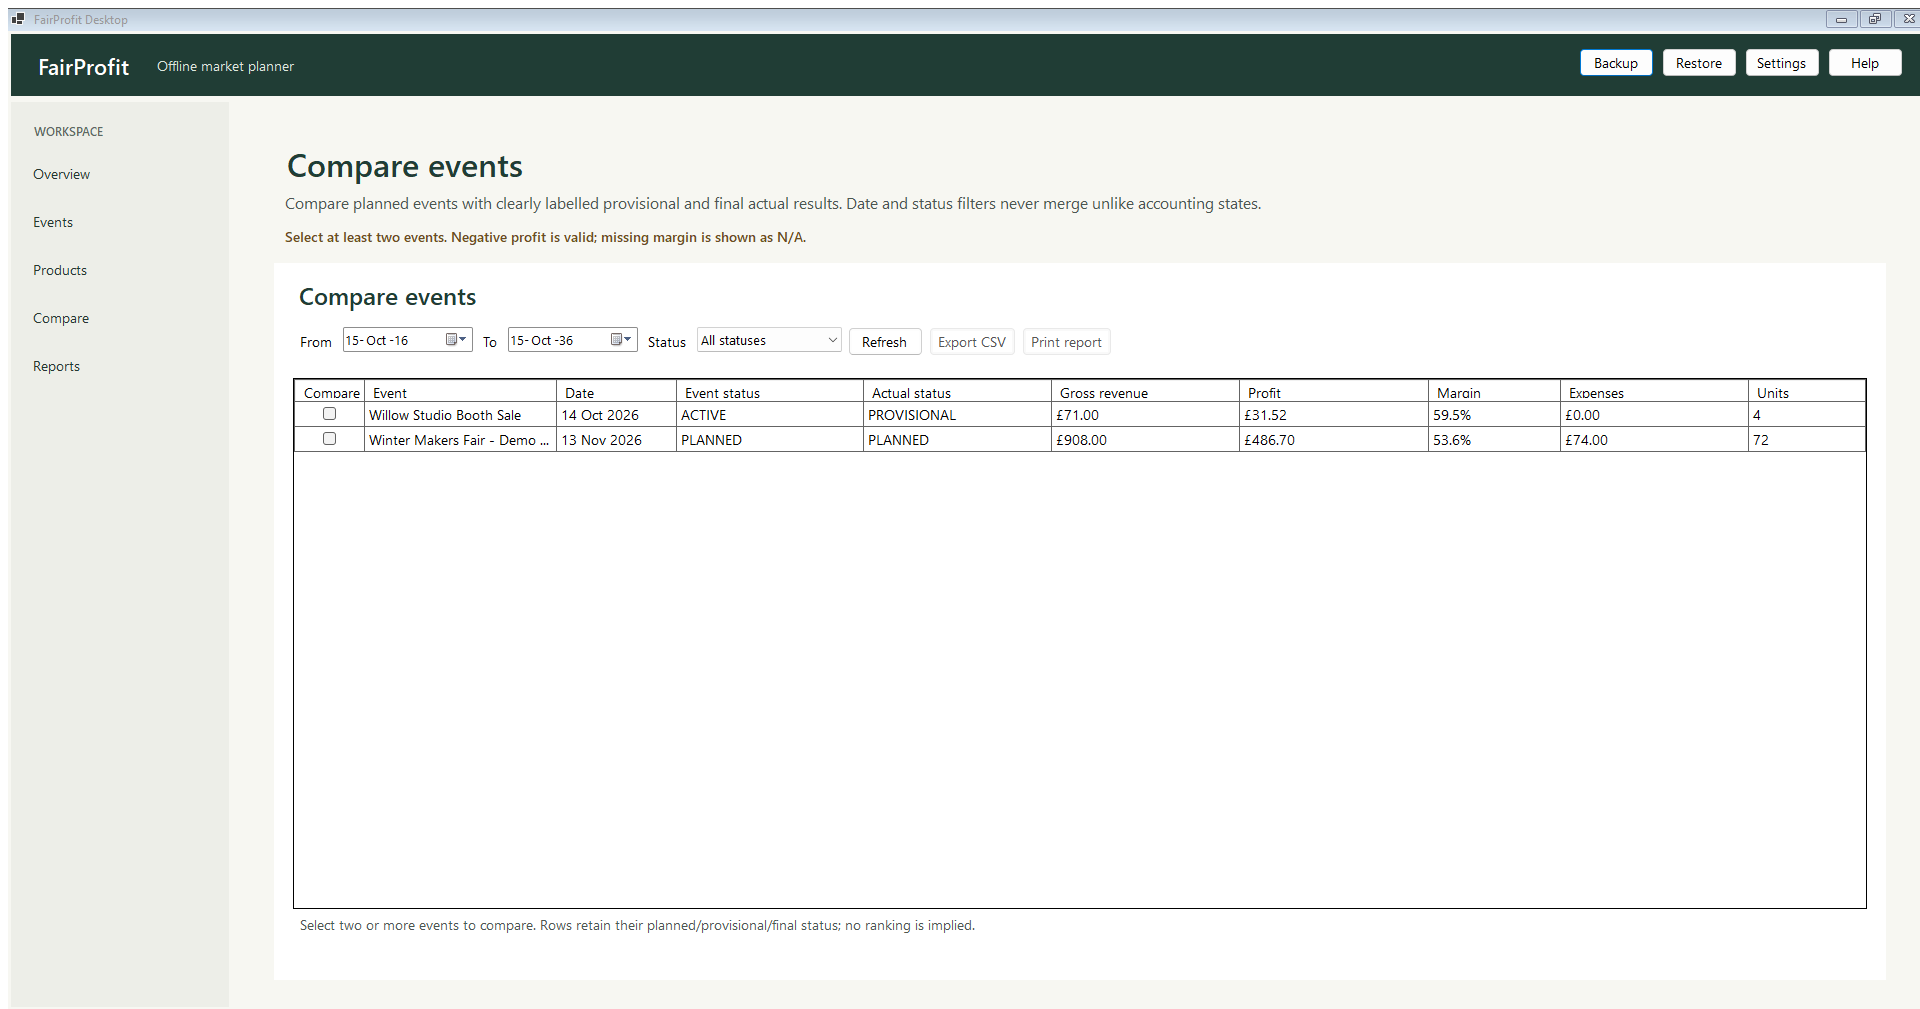Click the FairProfit logo text
1920x1009 pixels.
click(x=84, y=67)
